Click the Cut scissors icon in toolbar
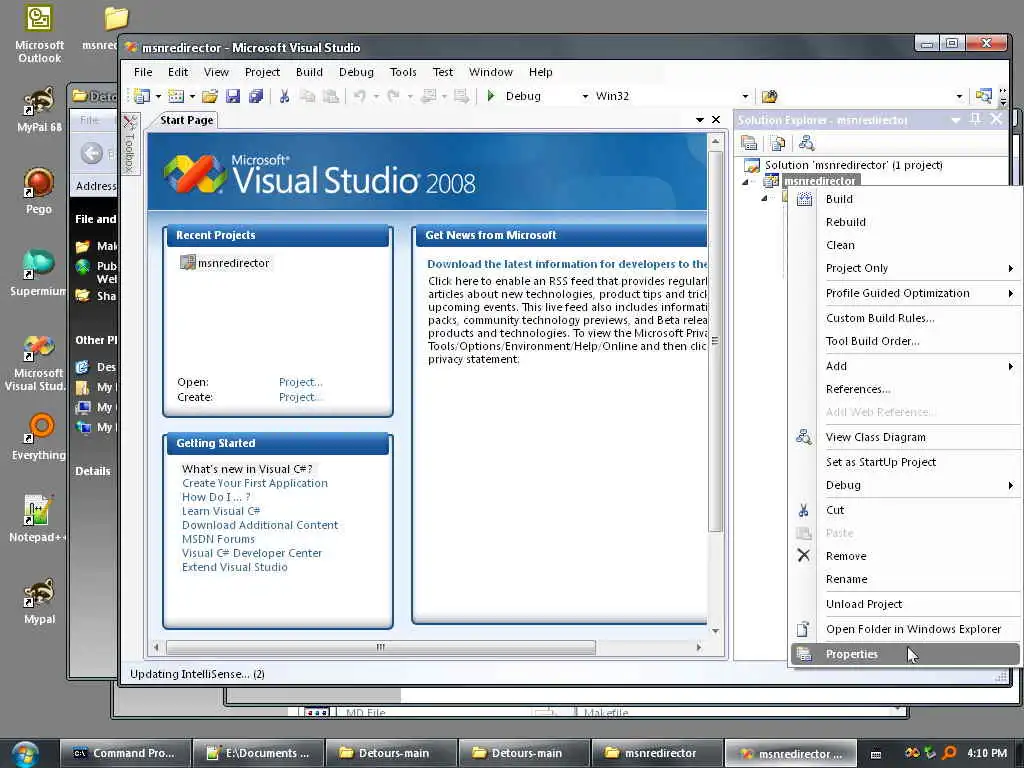Screen dimensions: 1024x768 (x=284, y=96)
